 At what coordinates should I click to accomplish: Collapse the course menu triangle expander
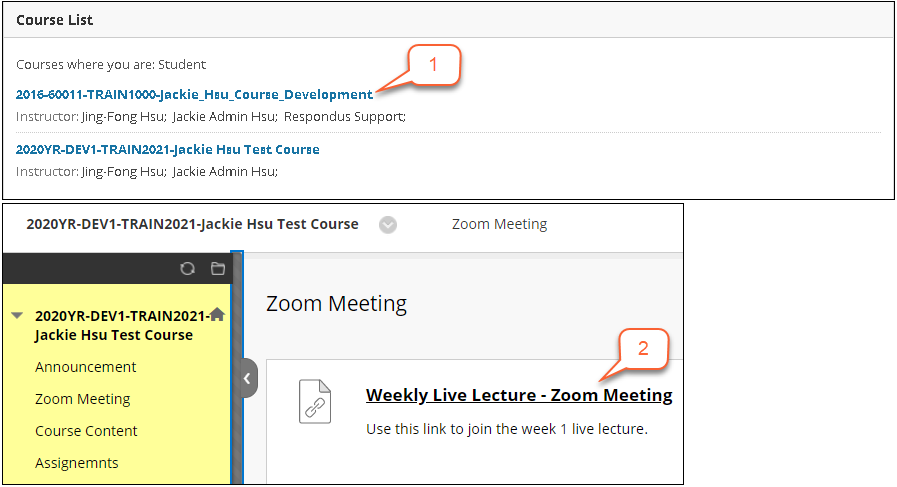pos(17,315)
